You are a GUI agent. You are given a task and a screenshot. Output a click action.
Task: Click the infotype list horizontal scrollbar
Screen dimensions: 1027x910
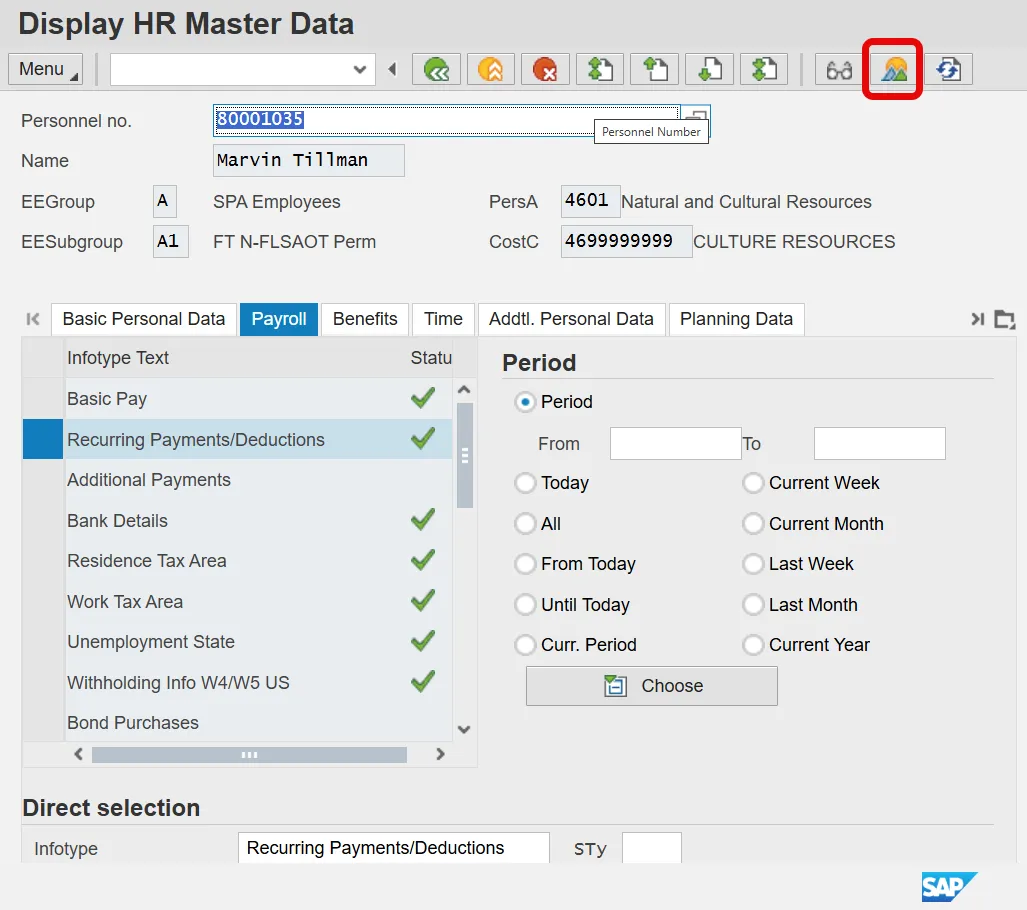[x=249, y=755]
